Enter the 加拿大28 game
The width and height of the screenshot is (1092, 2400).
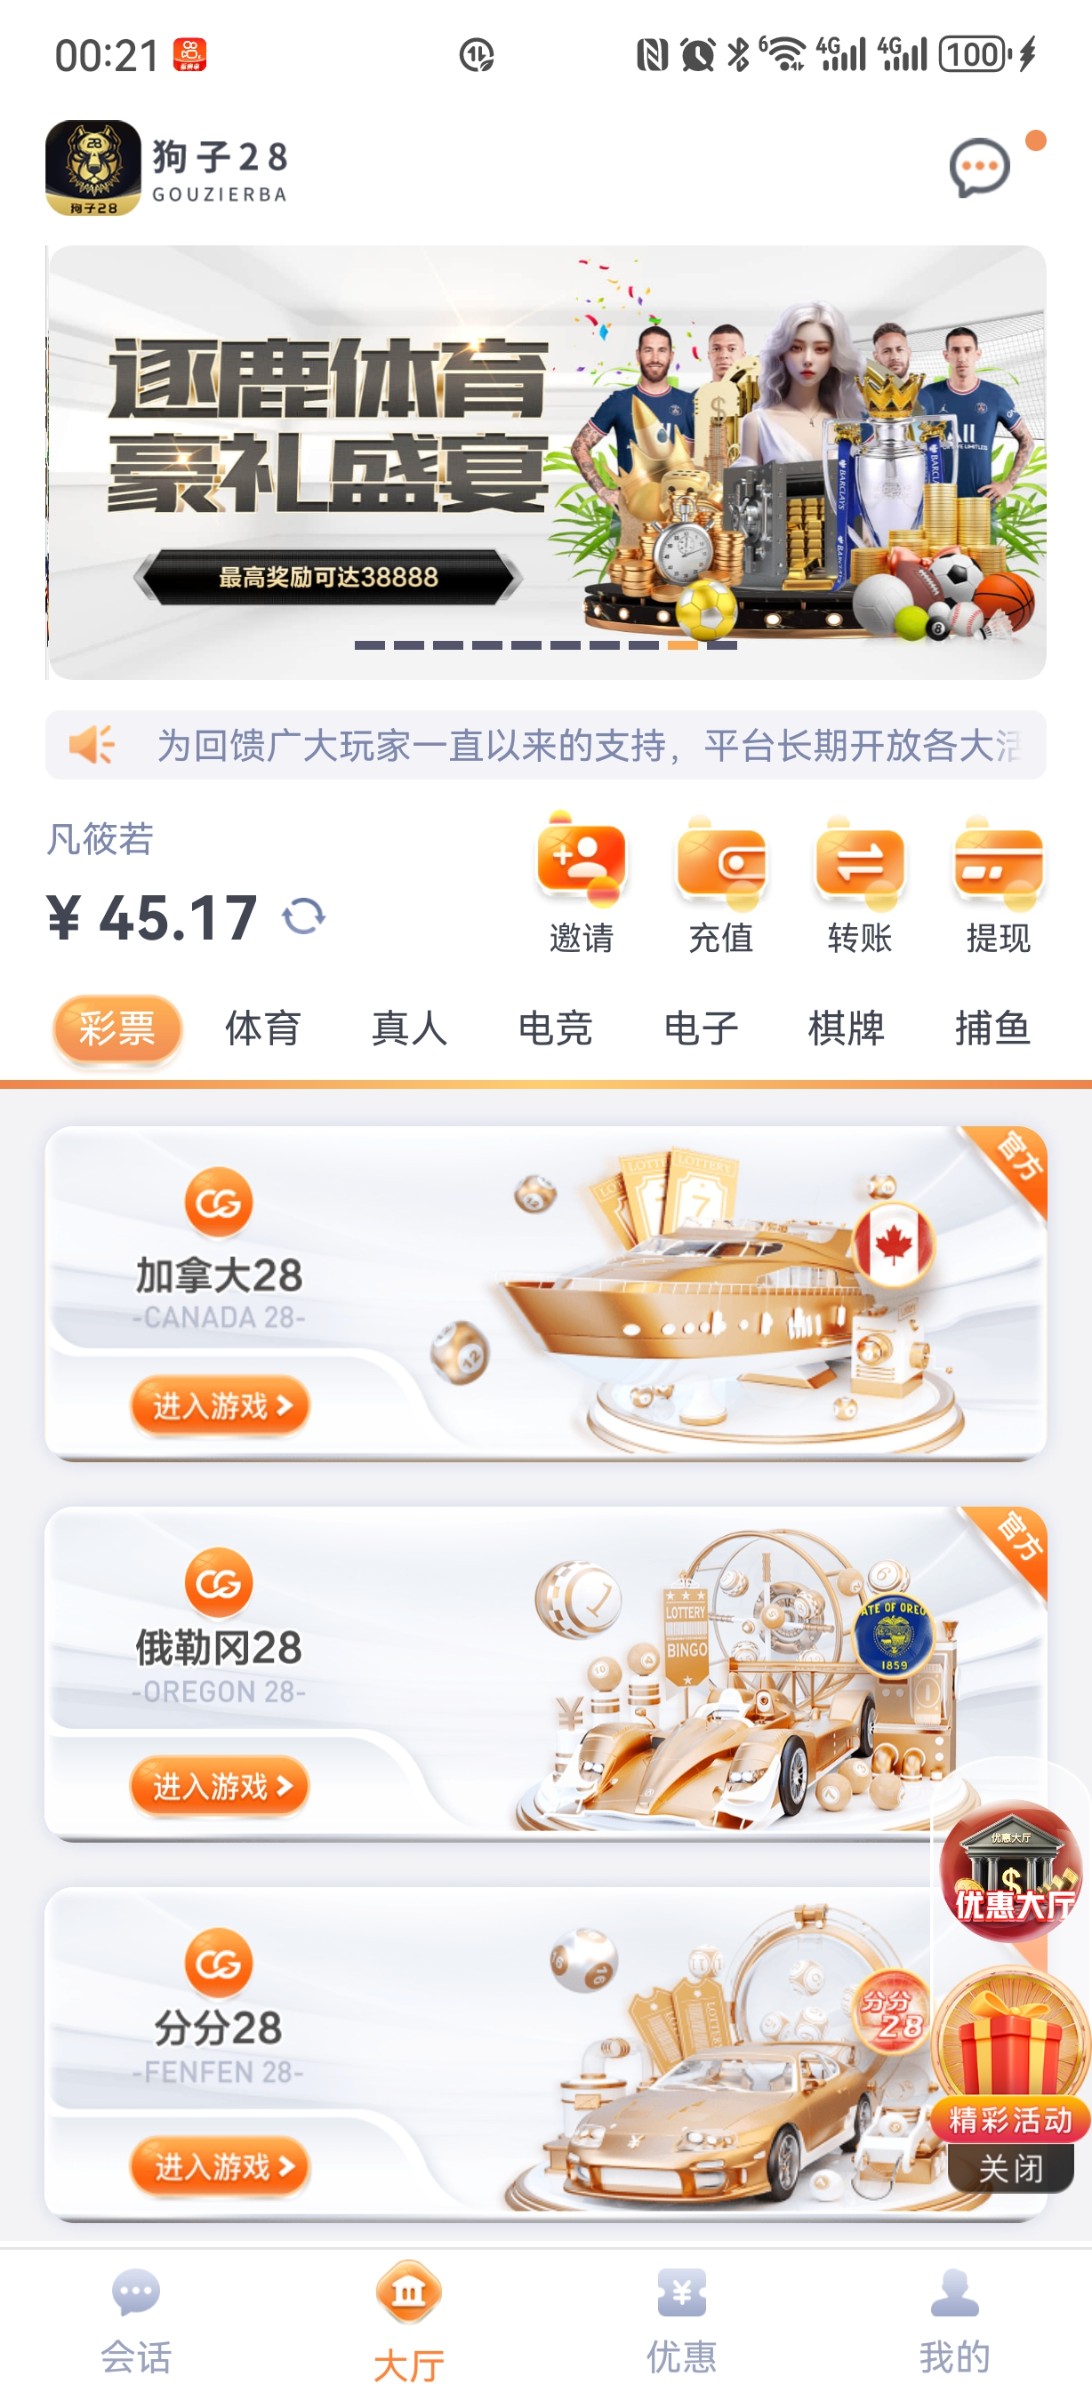tap(220, 1406)
